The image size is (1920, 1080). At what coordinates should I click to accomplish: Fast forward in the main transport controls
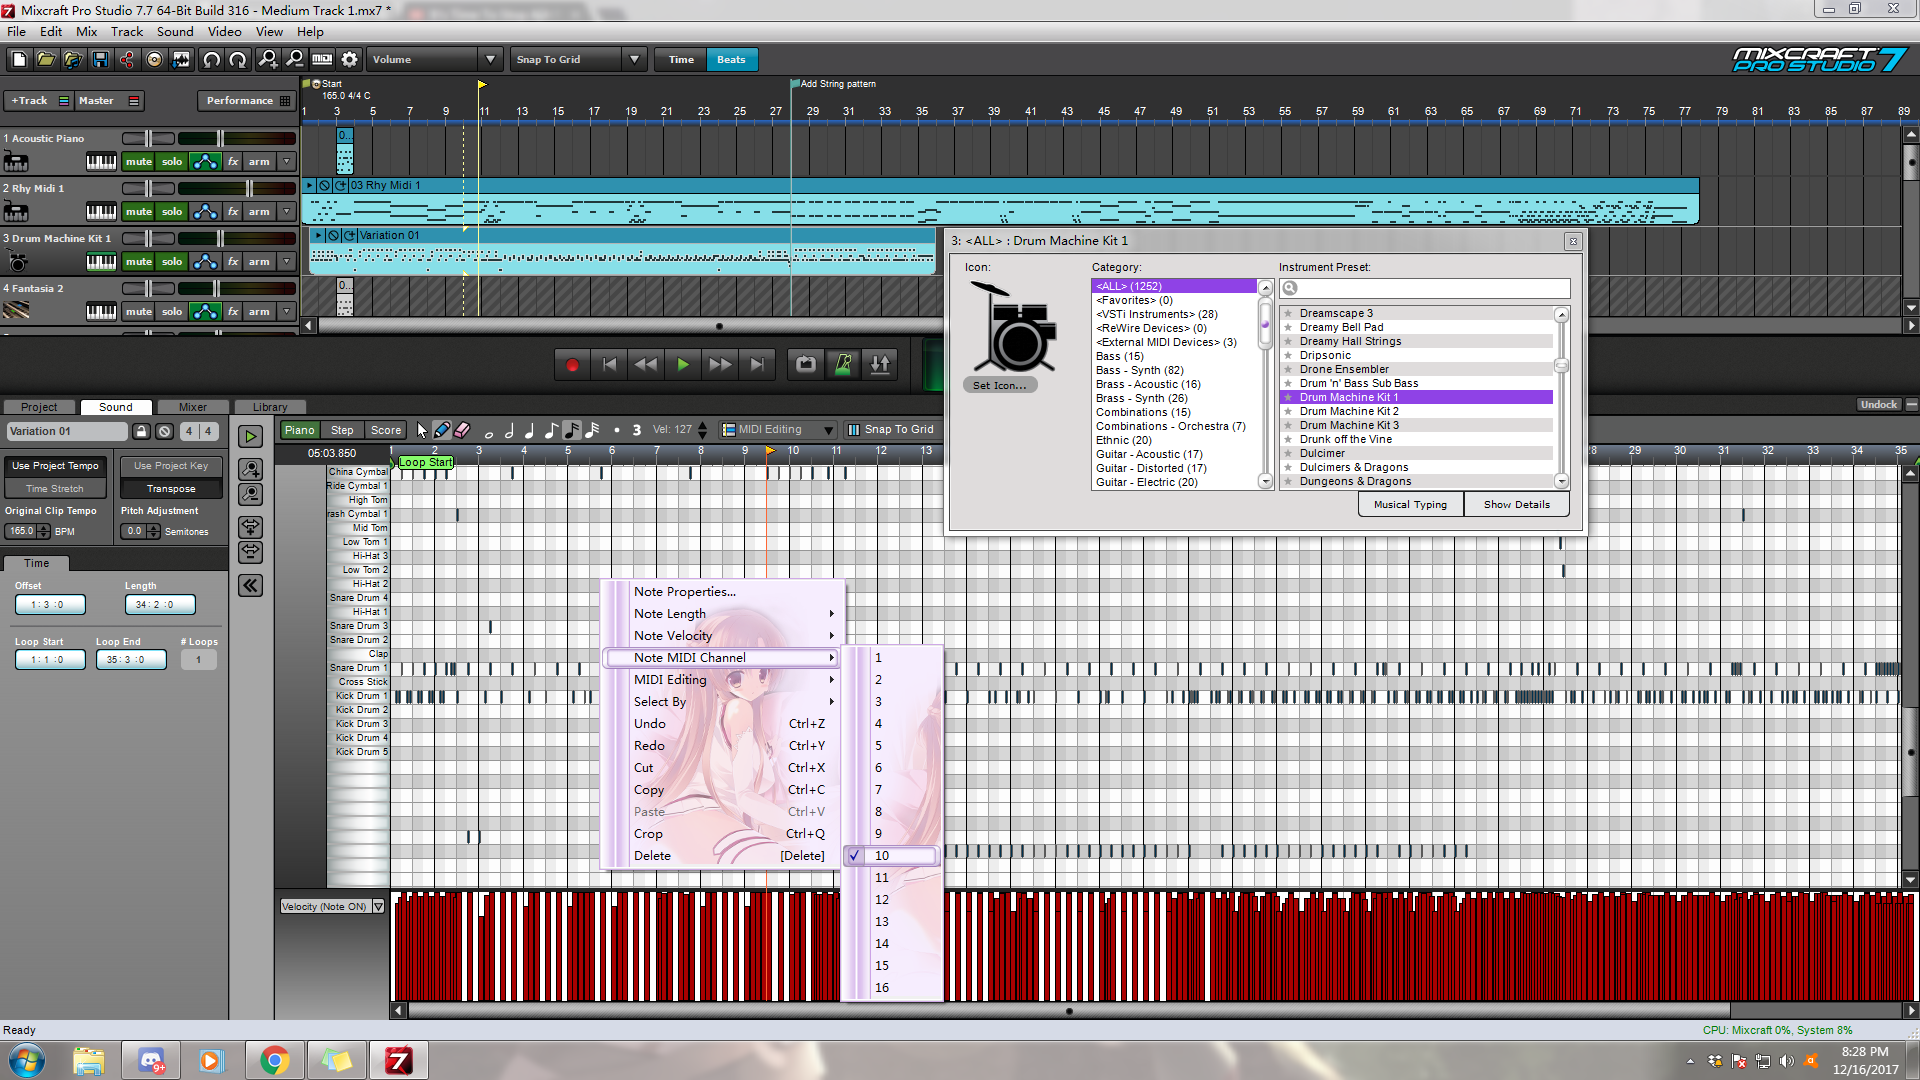720,365
